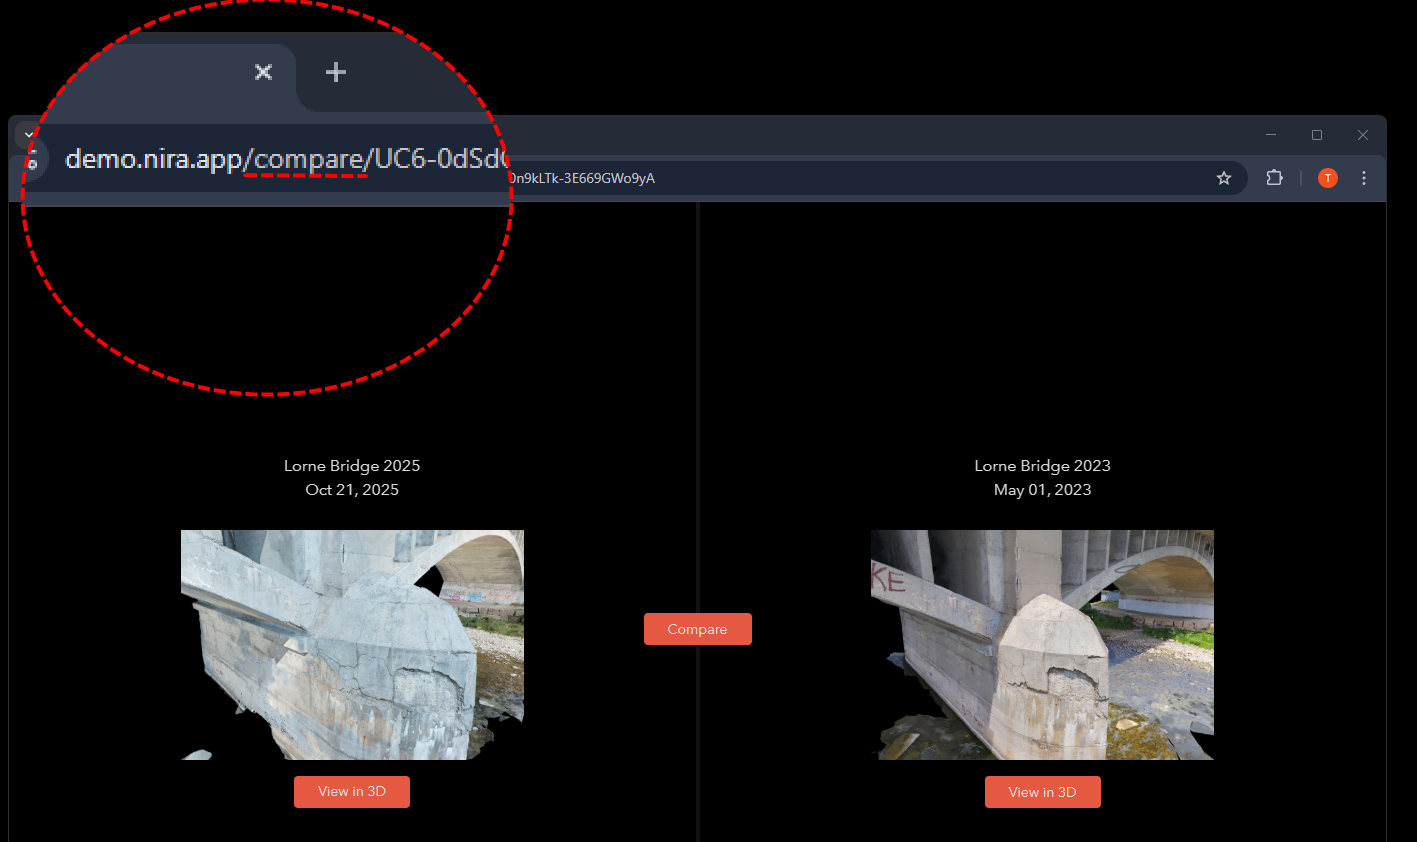Select the Lorne Bridge 2023 thumbnail
Viewport: 1417px width, 842px height.
coord(1042,645)
